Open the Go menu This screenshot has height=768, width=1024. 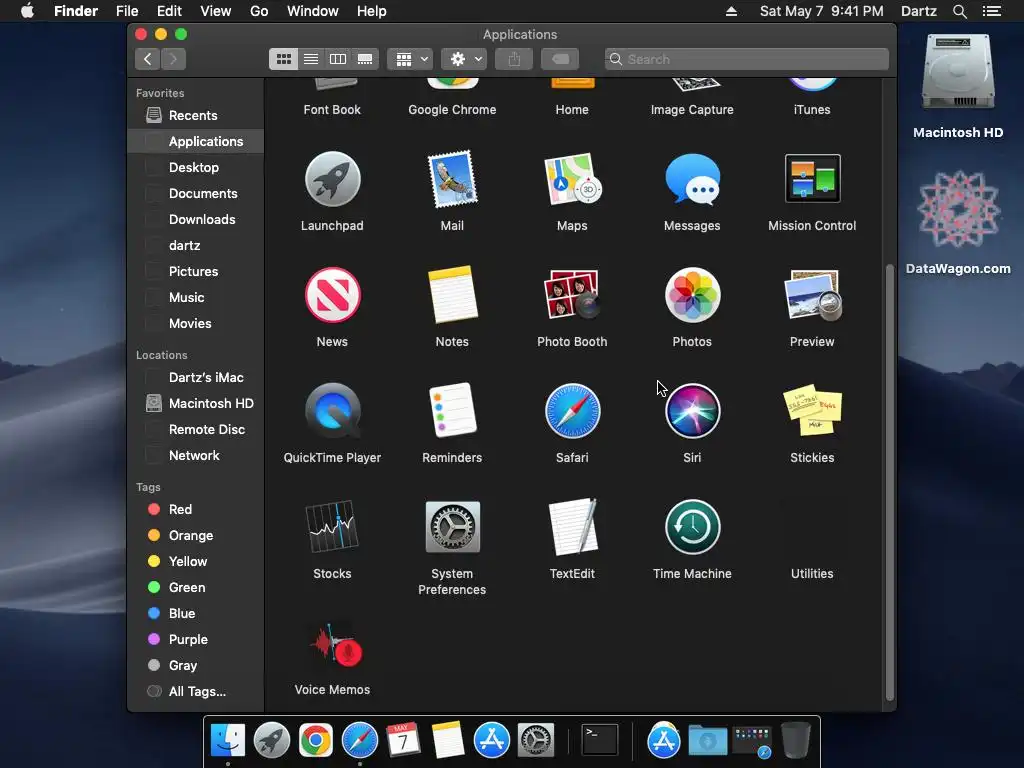click(259, 11)
